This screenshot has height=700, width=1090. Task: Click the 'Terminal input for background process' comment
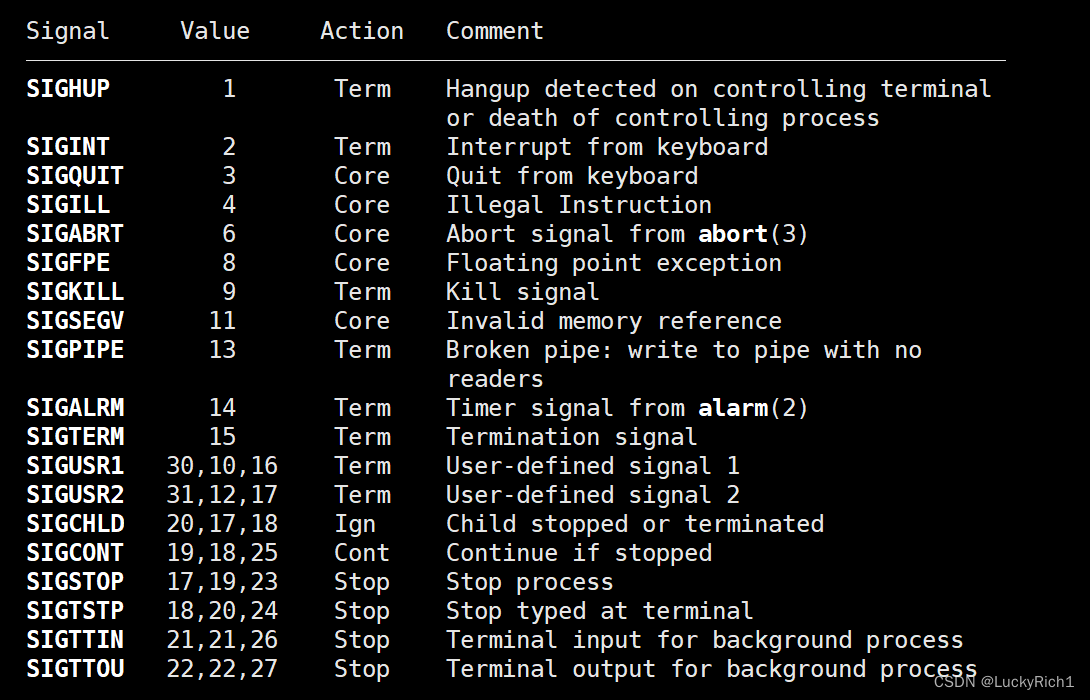(704, 641)
